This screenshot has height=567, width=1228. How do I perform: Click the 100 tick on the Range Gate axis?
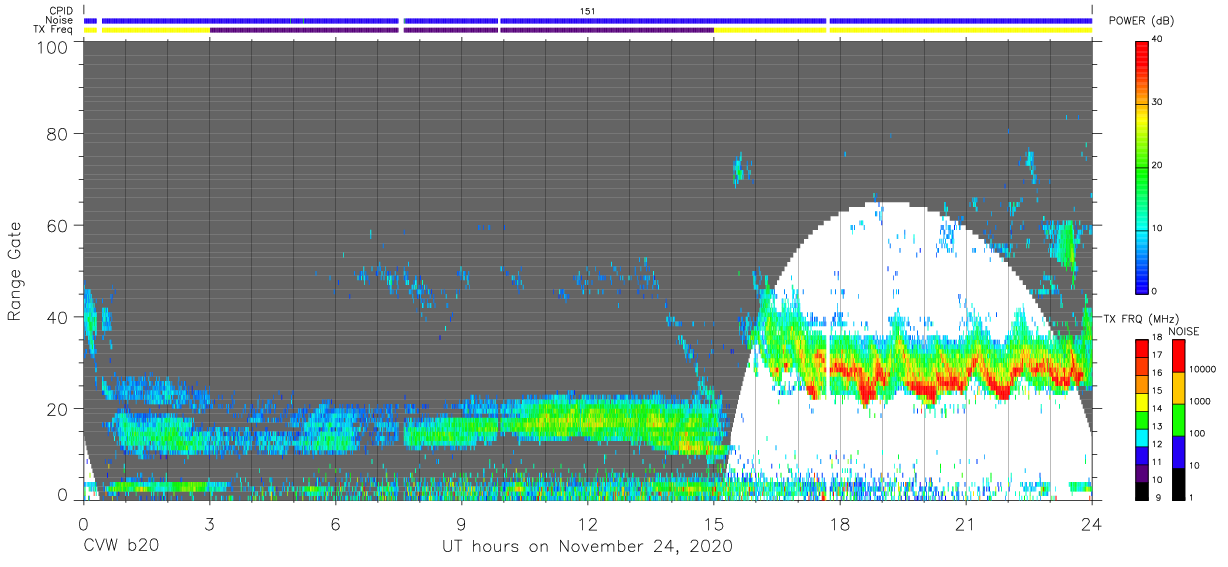click(x=52, y=47)
